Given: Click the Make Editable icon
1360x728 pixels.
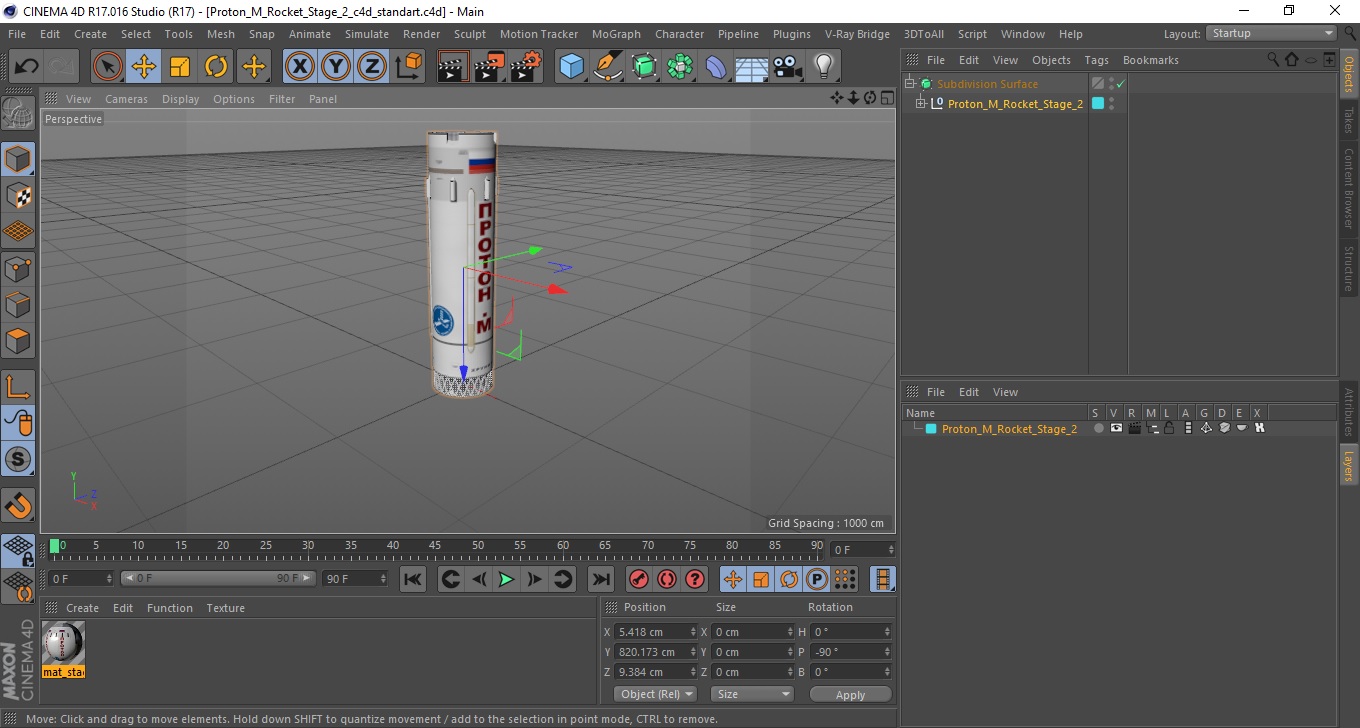Looking at the screenshot, I should pyautogui.click(x=18, y=114).
